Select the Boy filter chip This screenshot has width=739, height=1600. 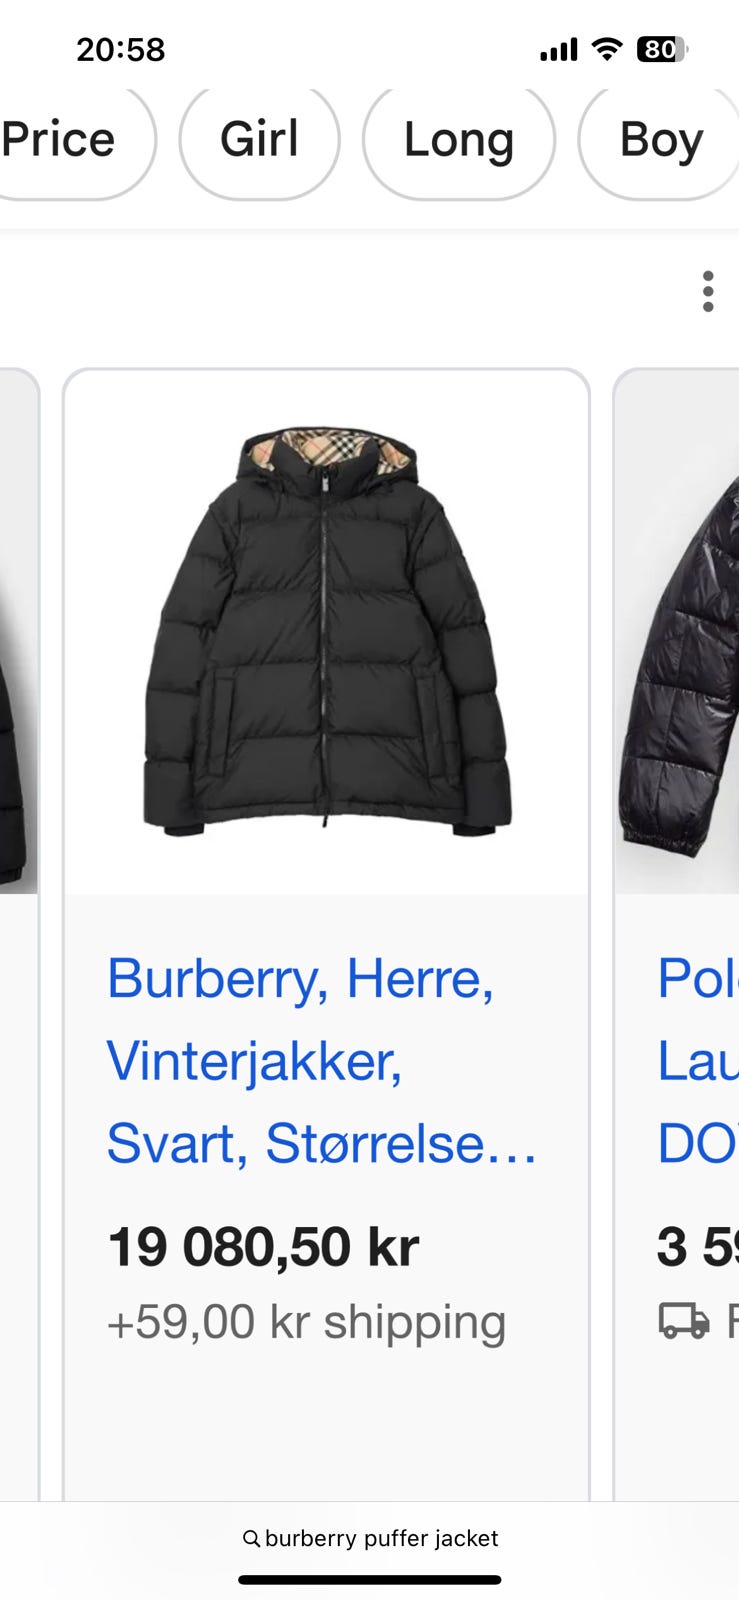[660, 140]
